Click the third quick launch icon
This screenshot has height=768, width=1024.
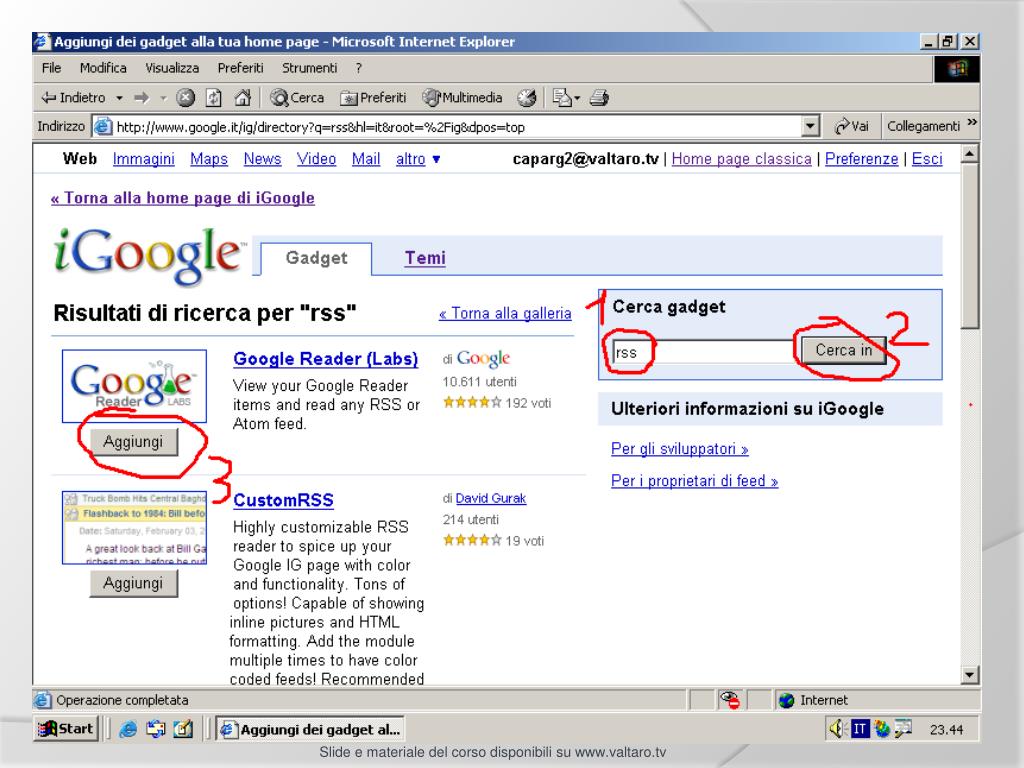tap(183, 729)
